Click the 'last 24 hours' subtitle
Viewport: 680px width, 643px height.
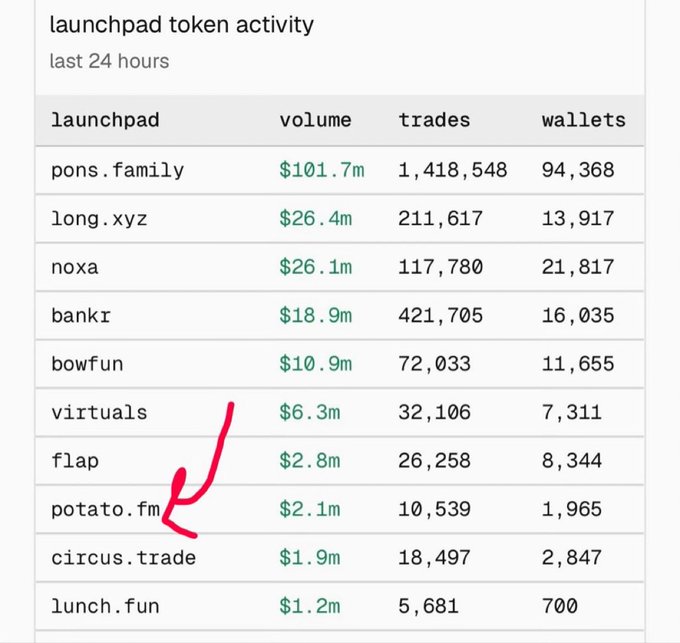[x=109, y=61]
